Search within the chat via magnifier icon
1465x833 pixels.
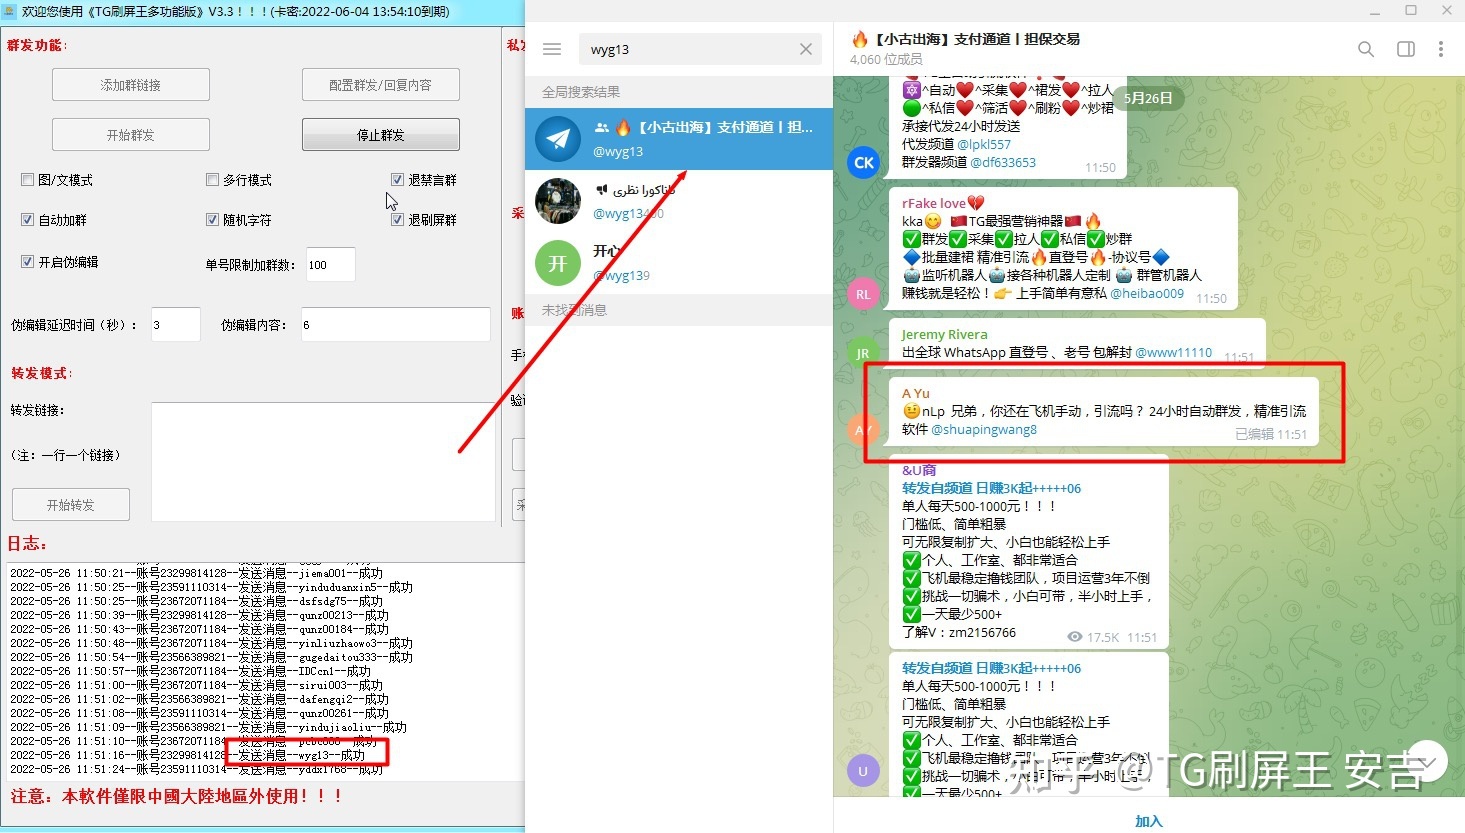1366,49
